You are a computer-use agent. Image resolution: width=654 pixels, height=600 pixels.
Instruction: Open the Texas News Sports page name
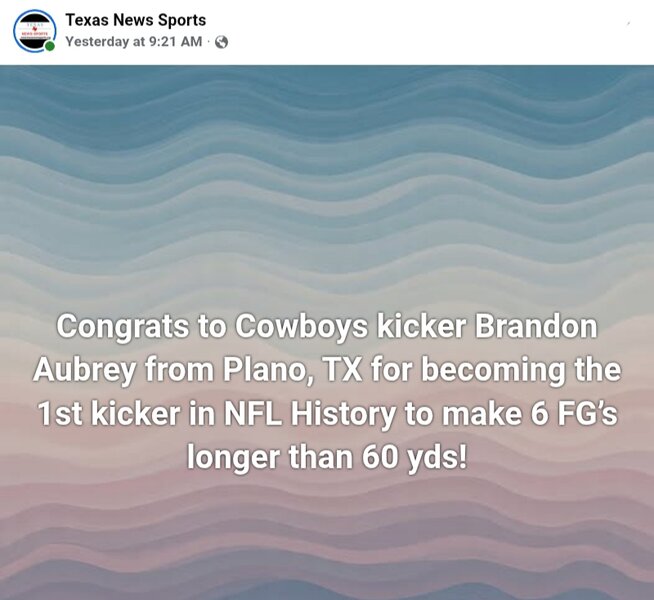pos(135,20)
